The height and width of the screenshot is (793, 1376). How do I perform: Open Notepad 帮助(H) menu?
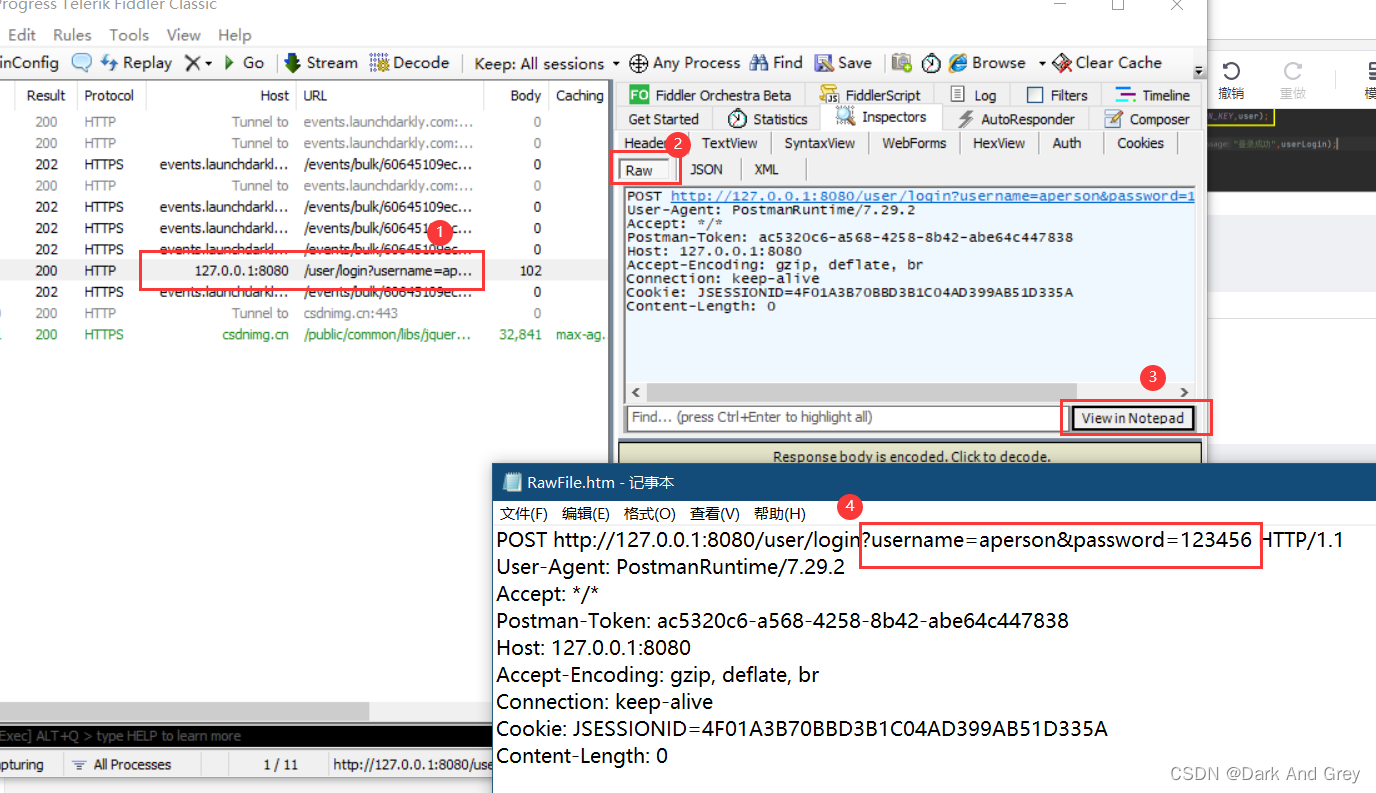(x=779, y=514)
